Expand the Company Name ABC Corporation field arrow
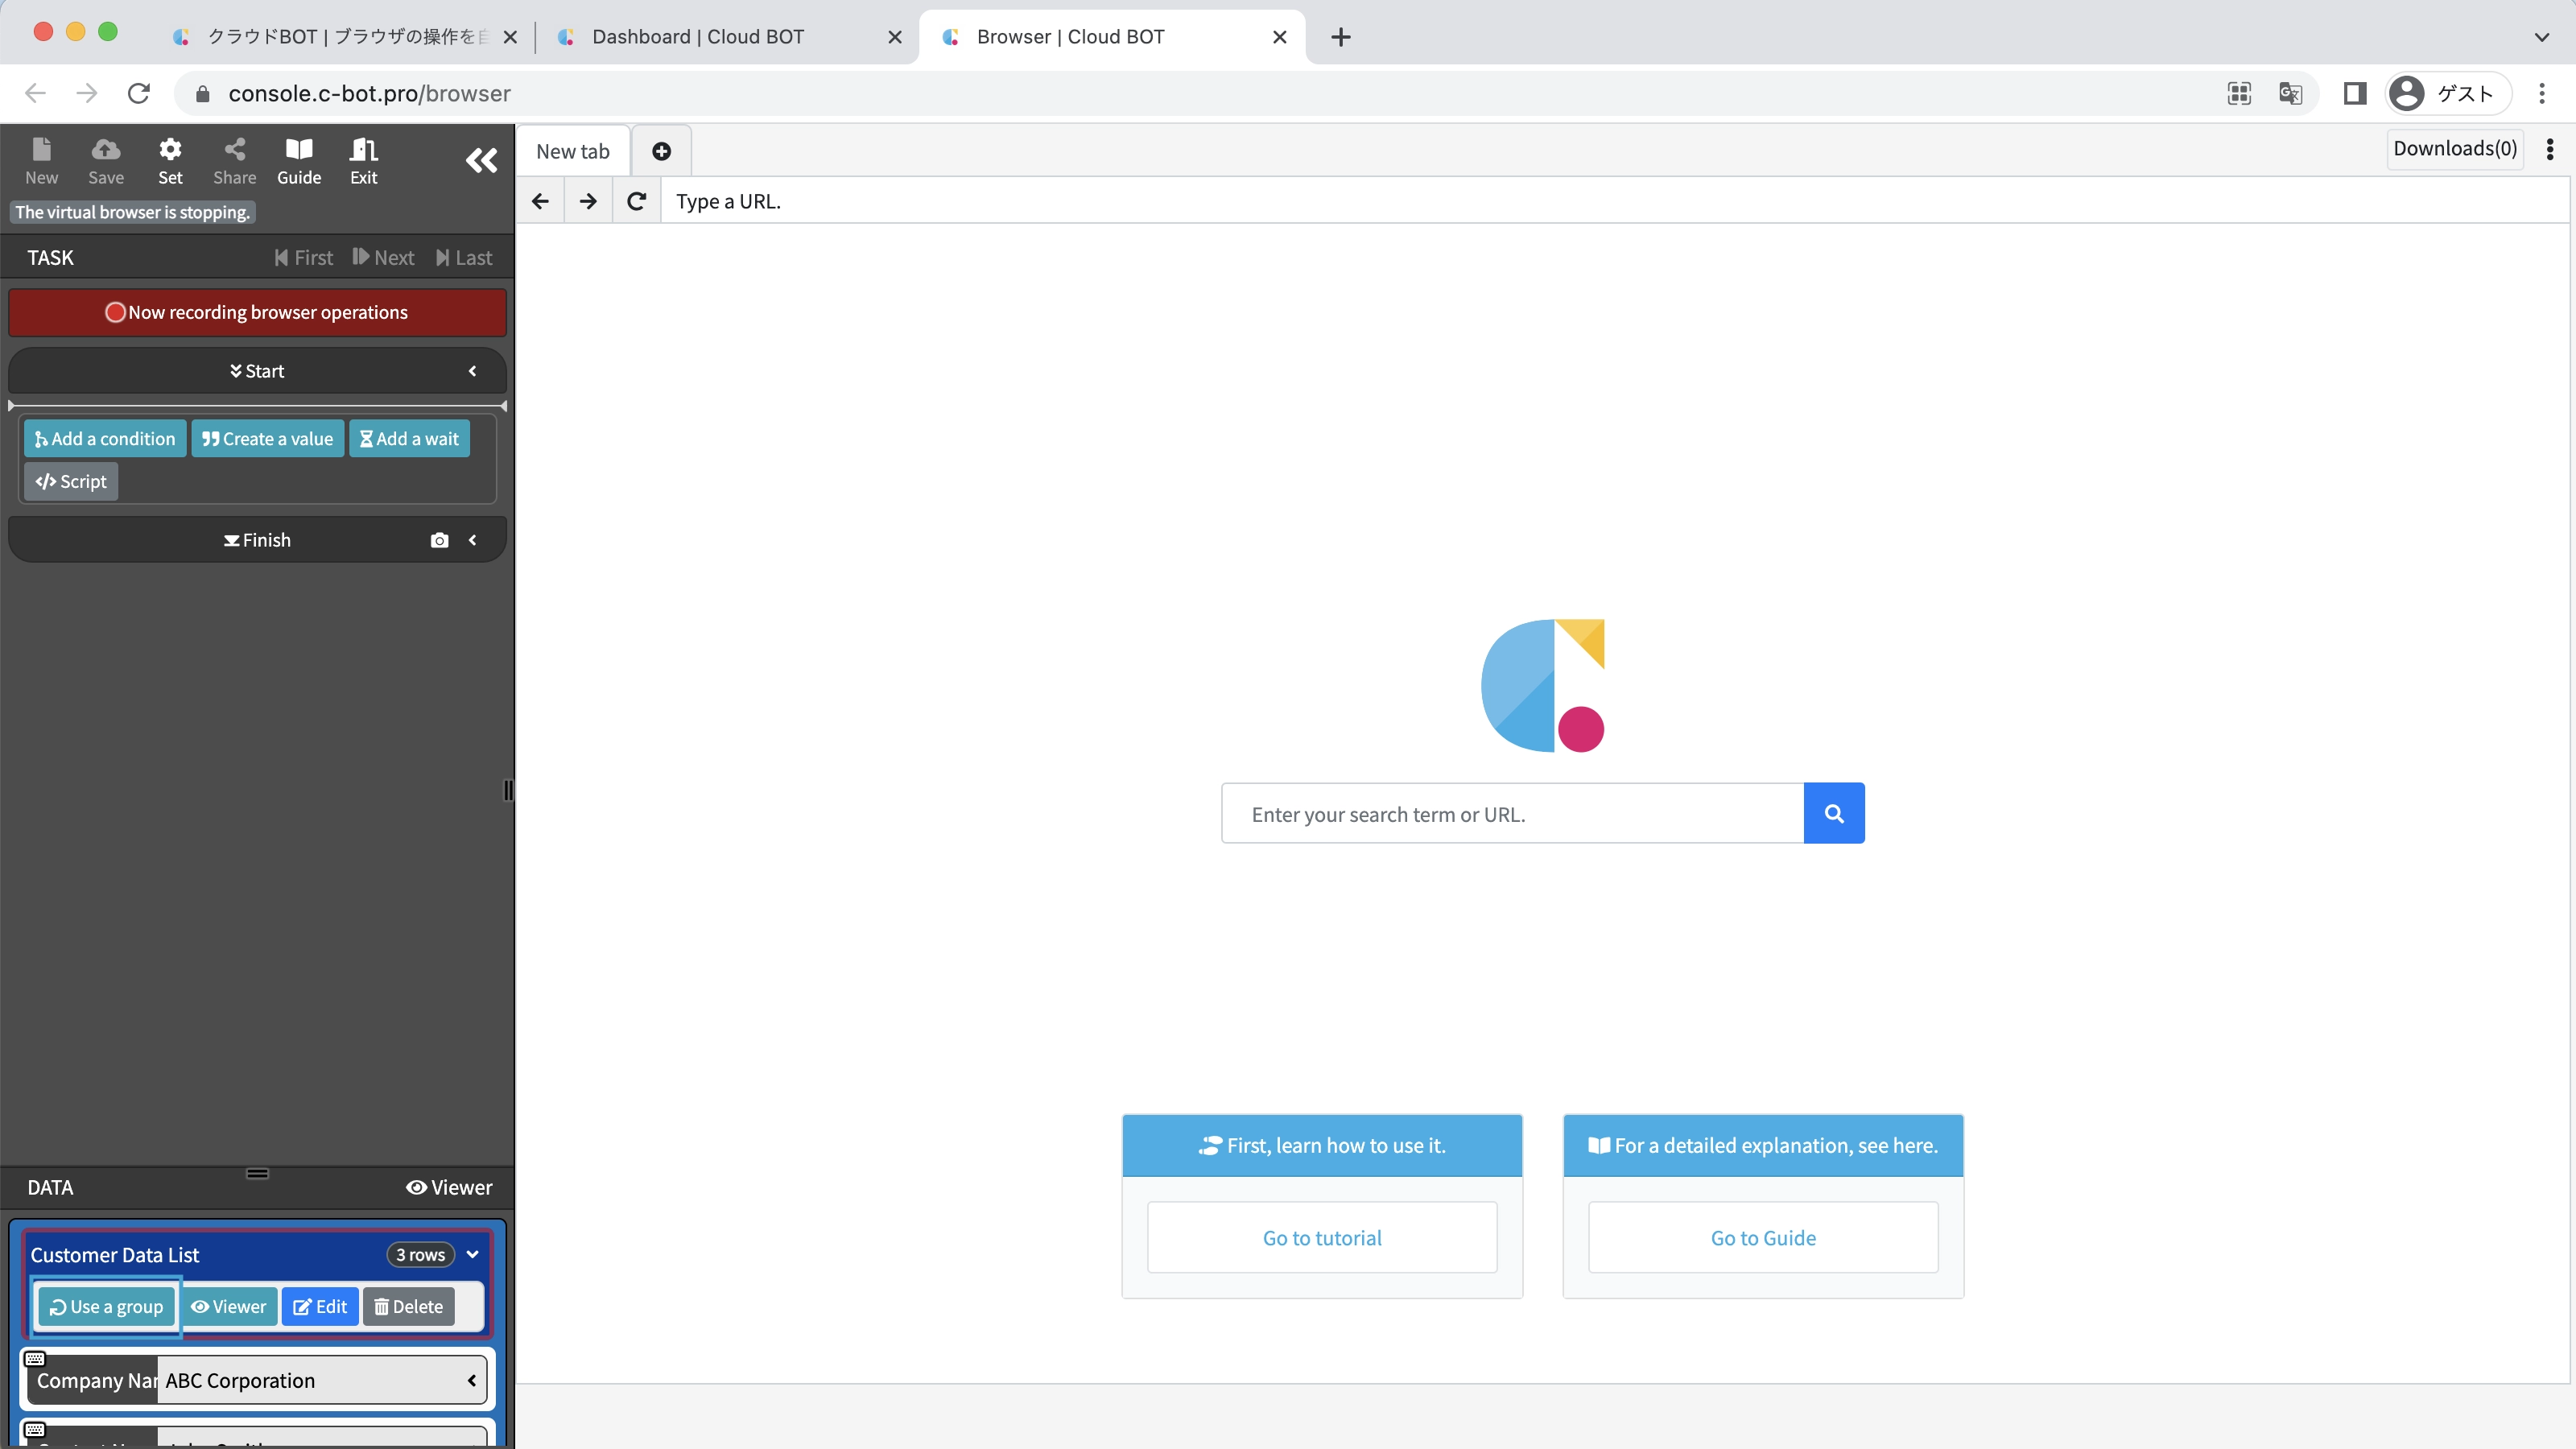 click(x=471, y=1381)
